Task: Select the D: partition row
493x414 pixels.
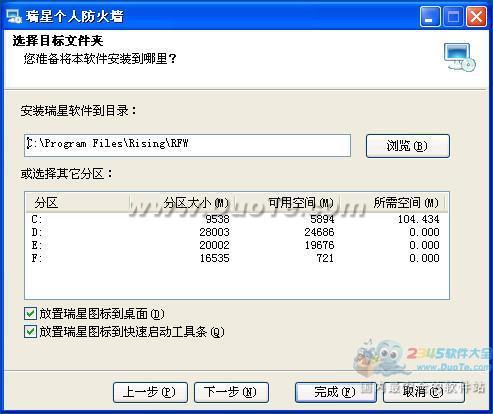Action: (236, 232)
